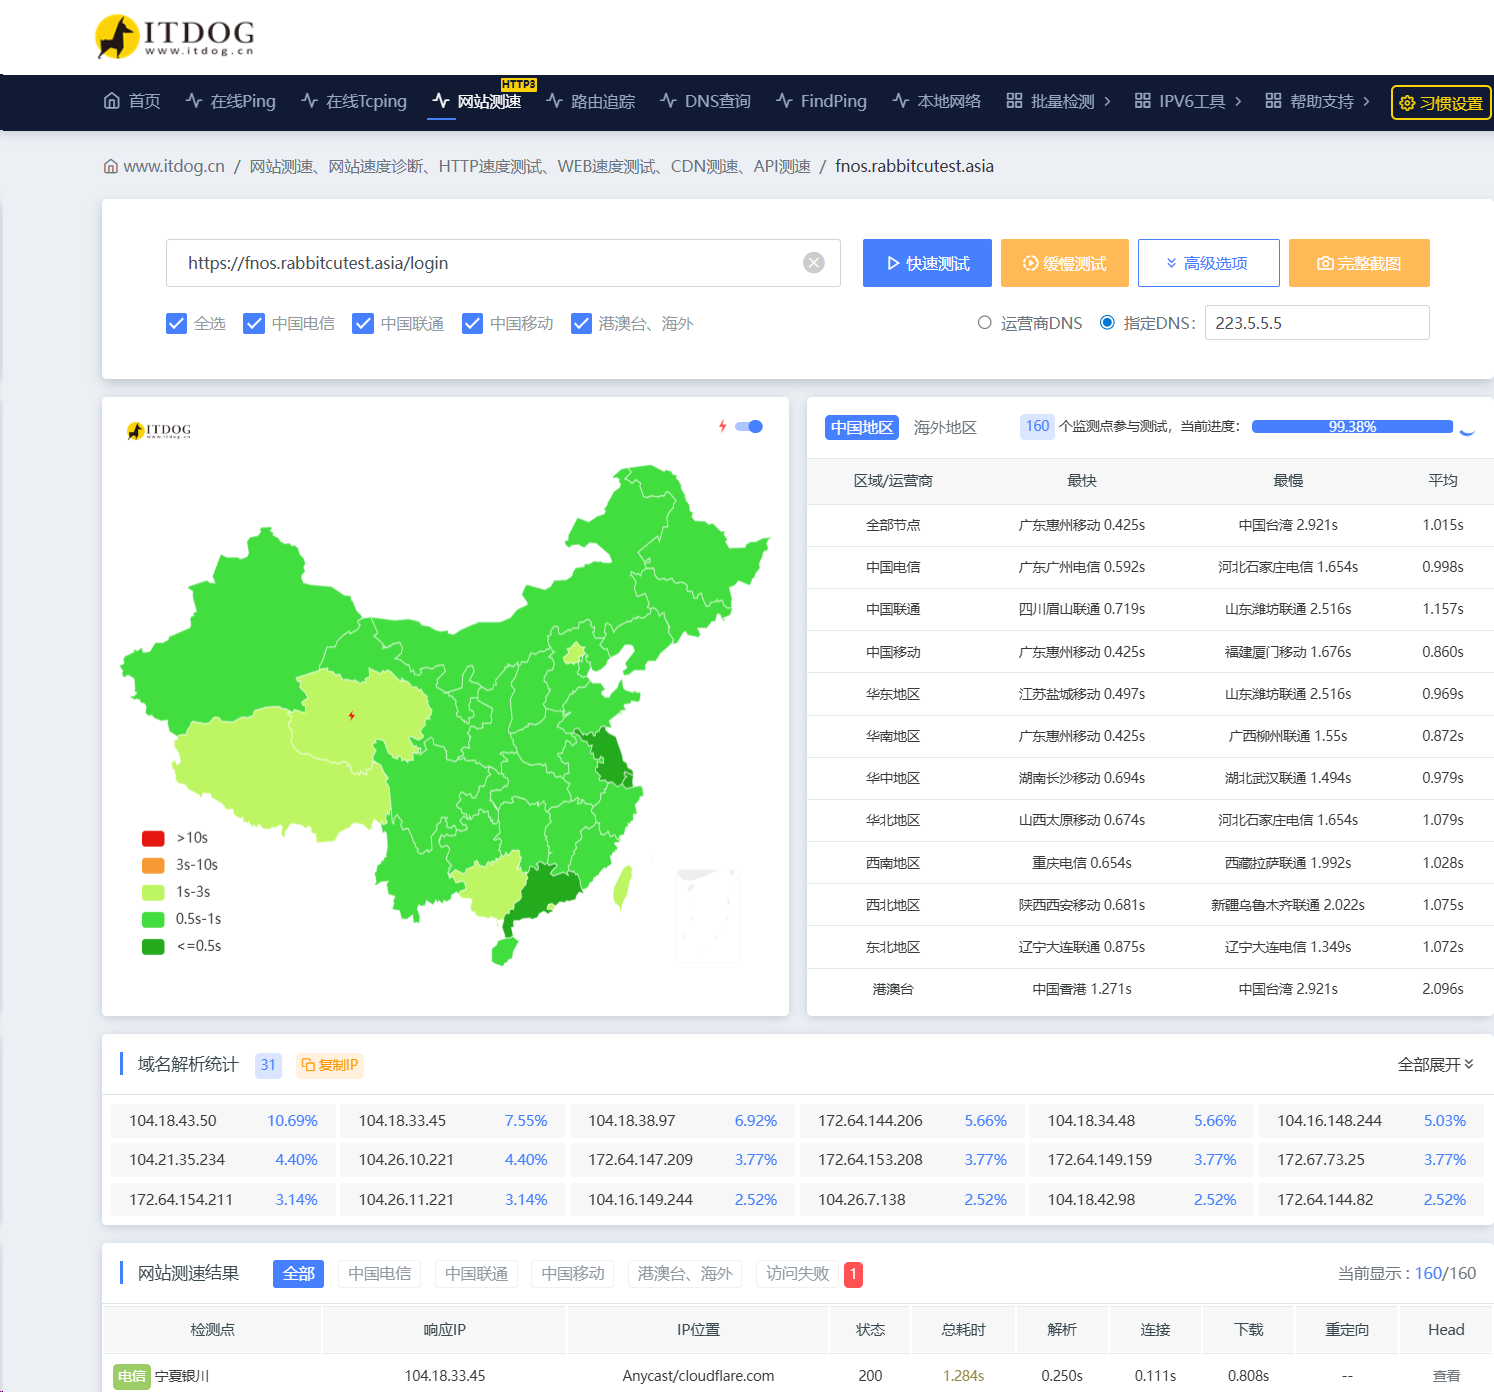Expand the 高级选项 advanced options
The image size is (1494, 1392).
(x=1208, y=263)
